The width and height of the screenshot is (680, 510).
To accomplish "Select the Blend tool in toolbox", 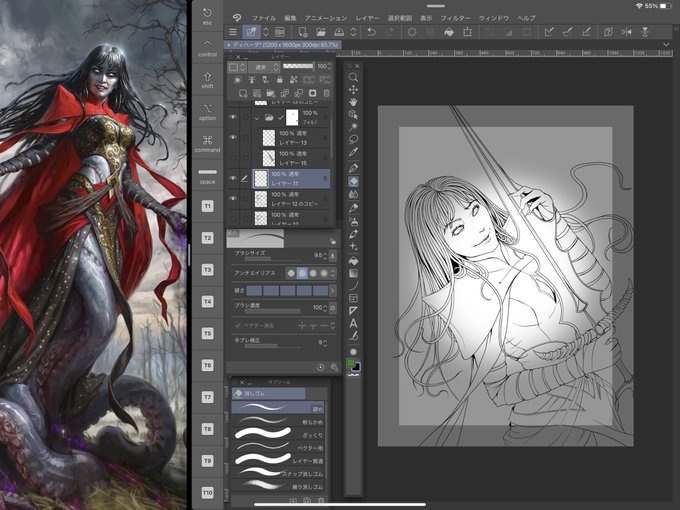I will (x=353, y=194).
